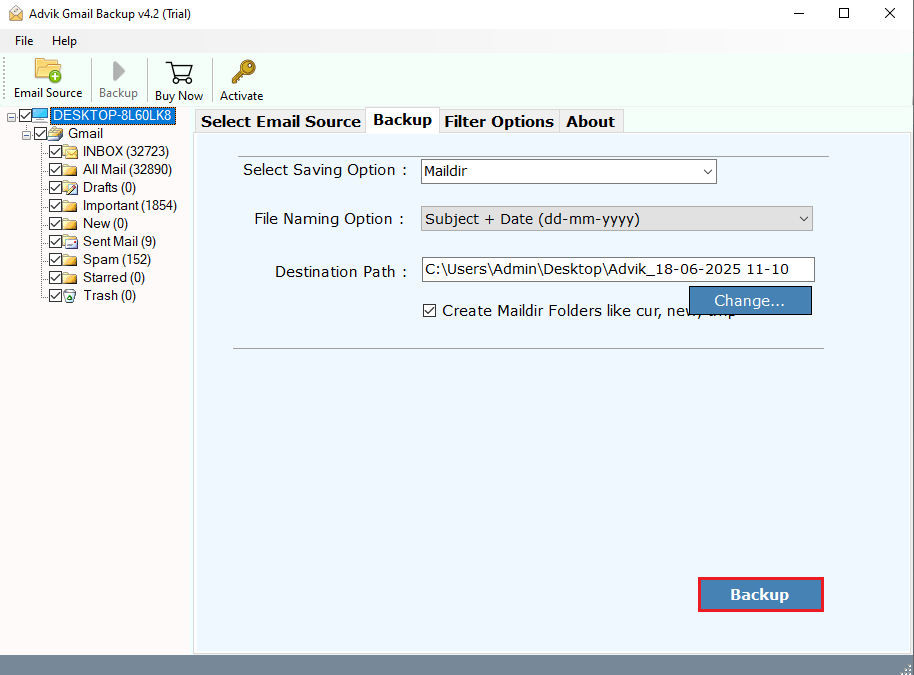The image size is (914, 675).
Task: Click the Starred folder icon
Action: (71, 278)
